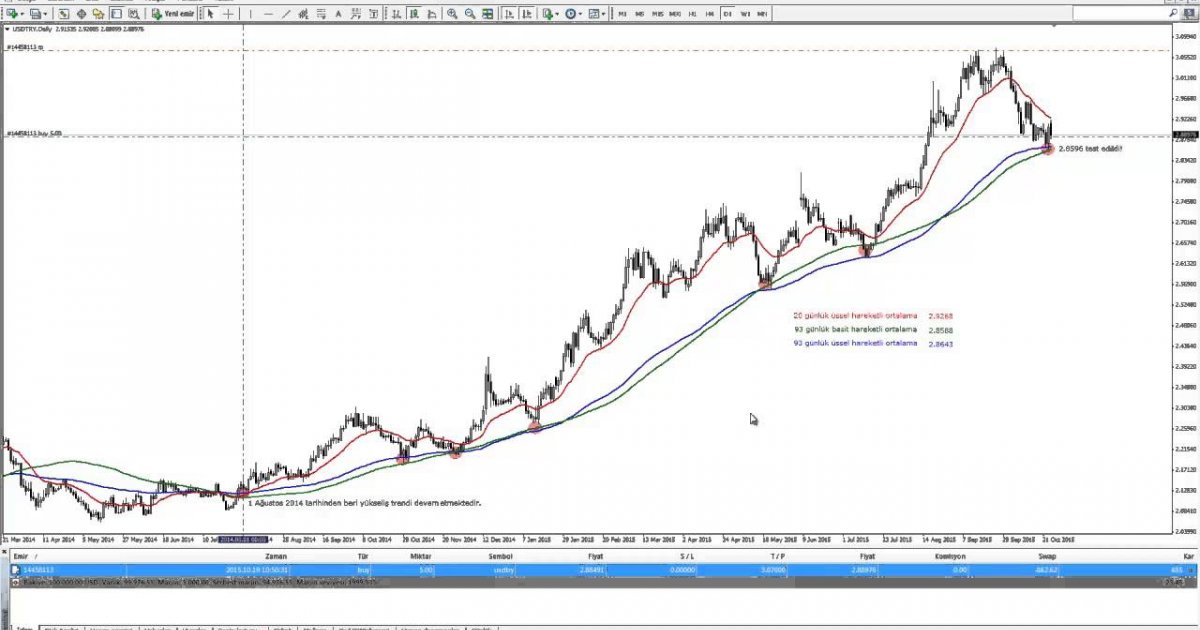Toggle chart Auto Scroll
The width and height of the screenshot is (1200, 630).
[509, 14]
